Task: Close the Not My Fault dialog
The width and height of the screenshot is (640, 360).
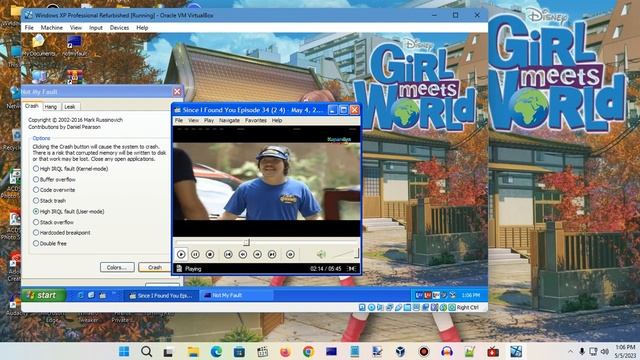Action: point(177,92)
